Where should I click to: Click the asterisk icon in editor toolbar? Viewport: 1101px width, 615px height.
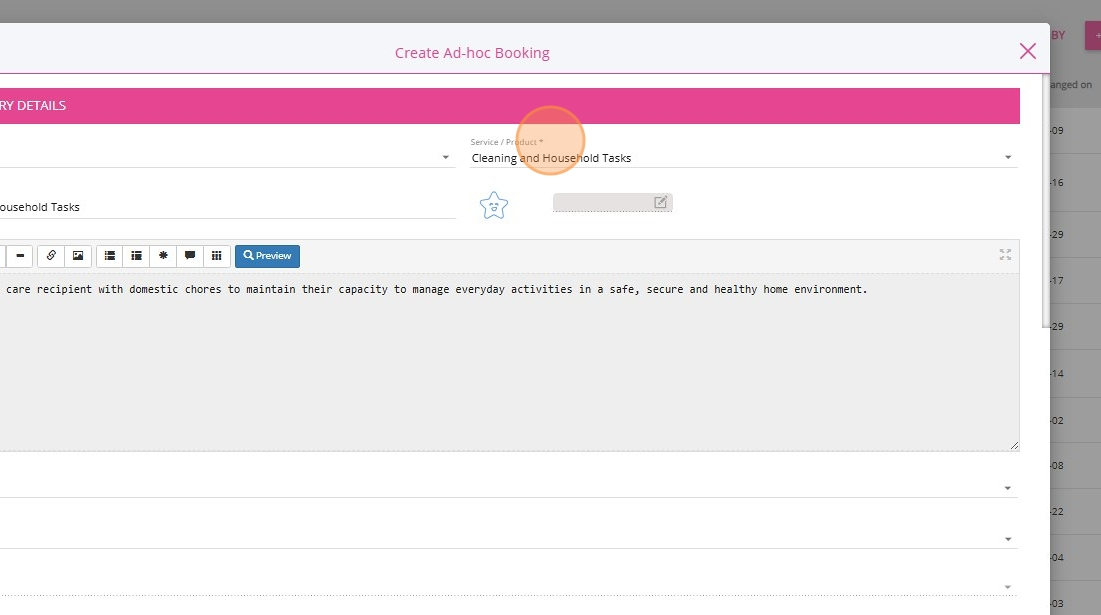pos(163,256)
